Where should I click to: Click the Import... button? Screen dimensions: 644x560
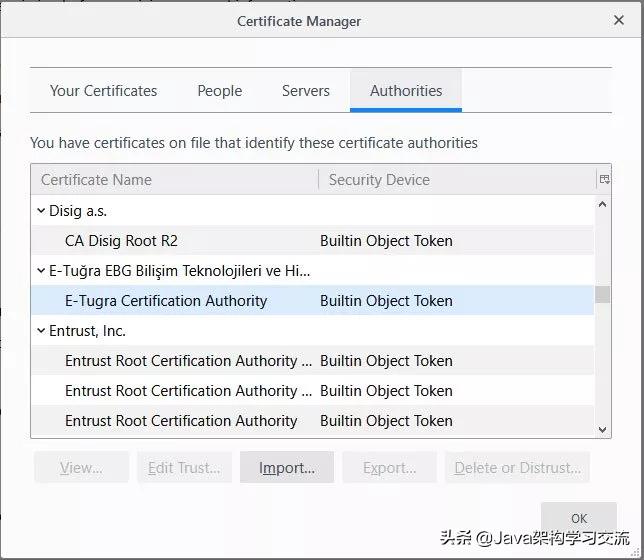pos(286,467)
